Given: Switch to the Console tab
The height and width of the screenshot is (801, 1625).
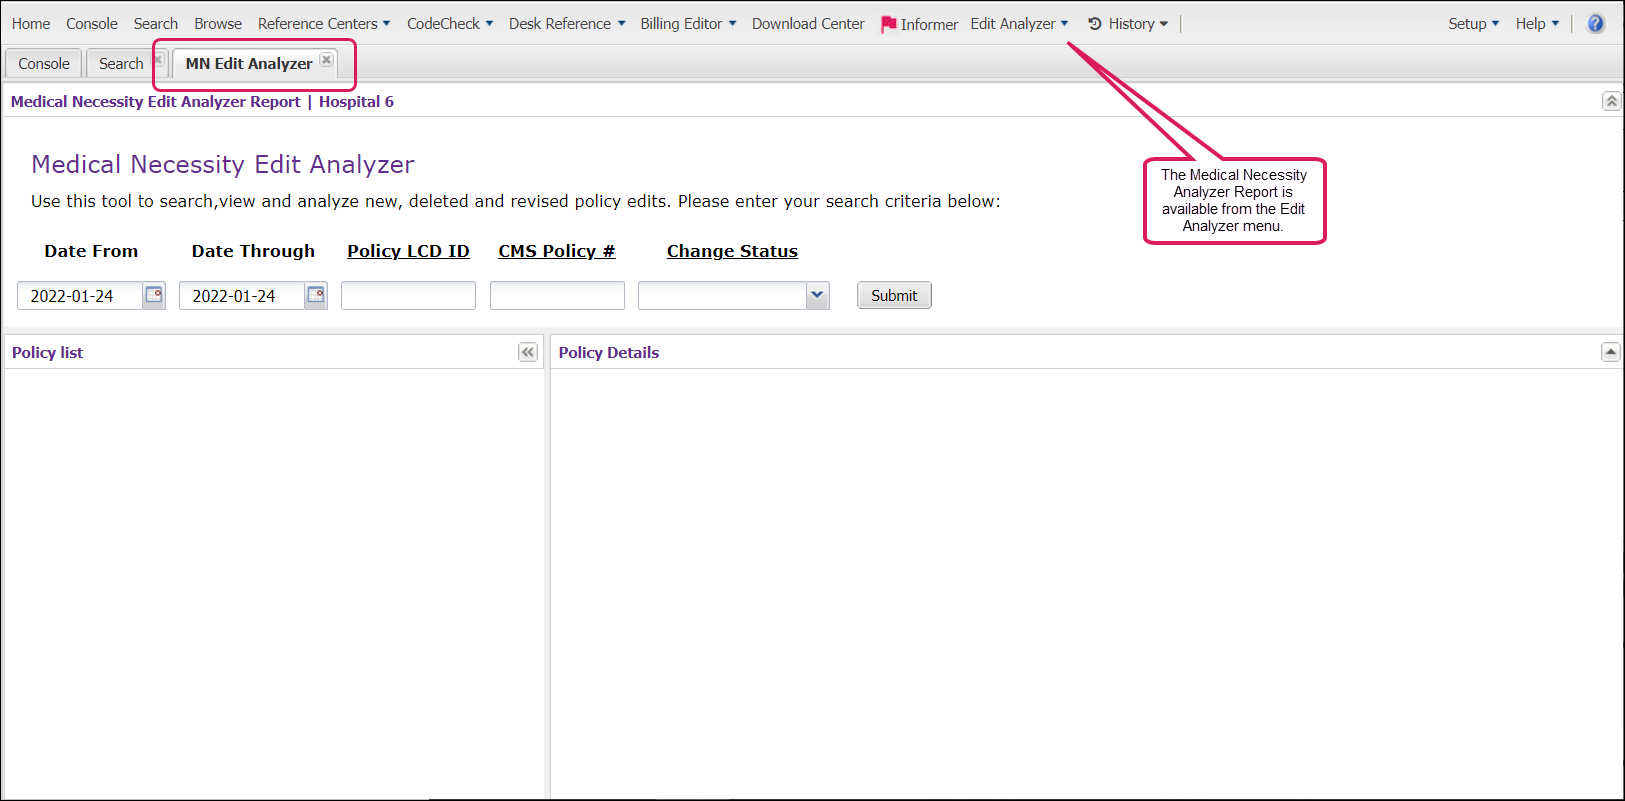Looking at the screenshot, I should click(44, 64).
